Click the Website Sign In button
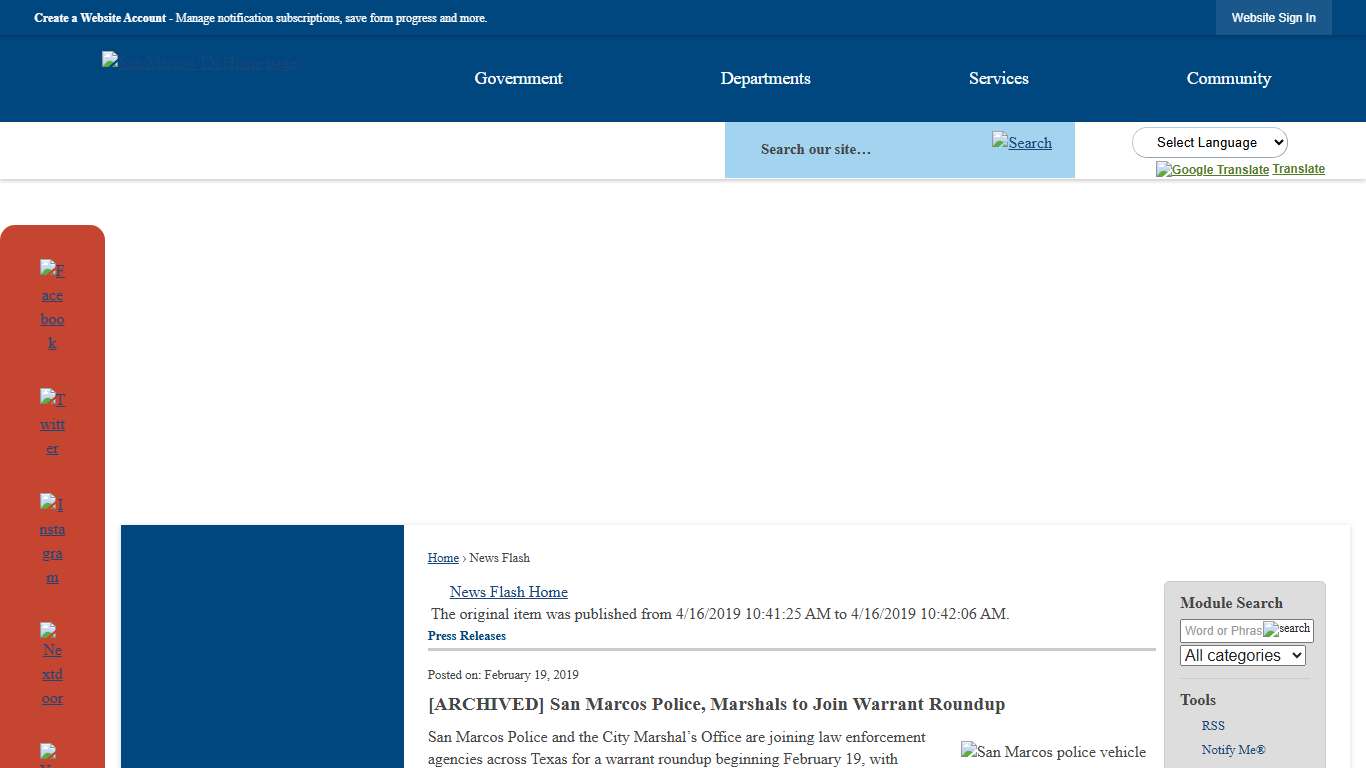 point(1273,18)
